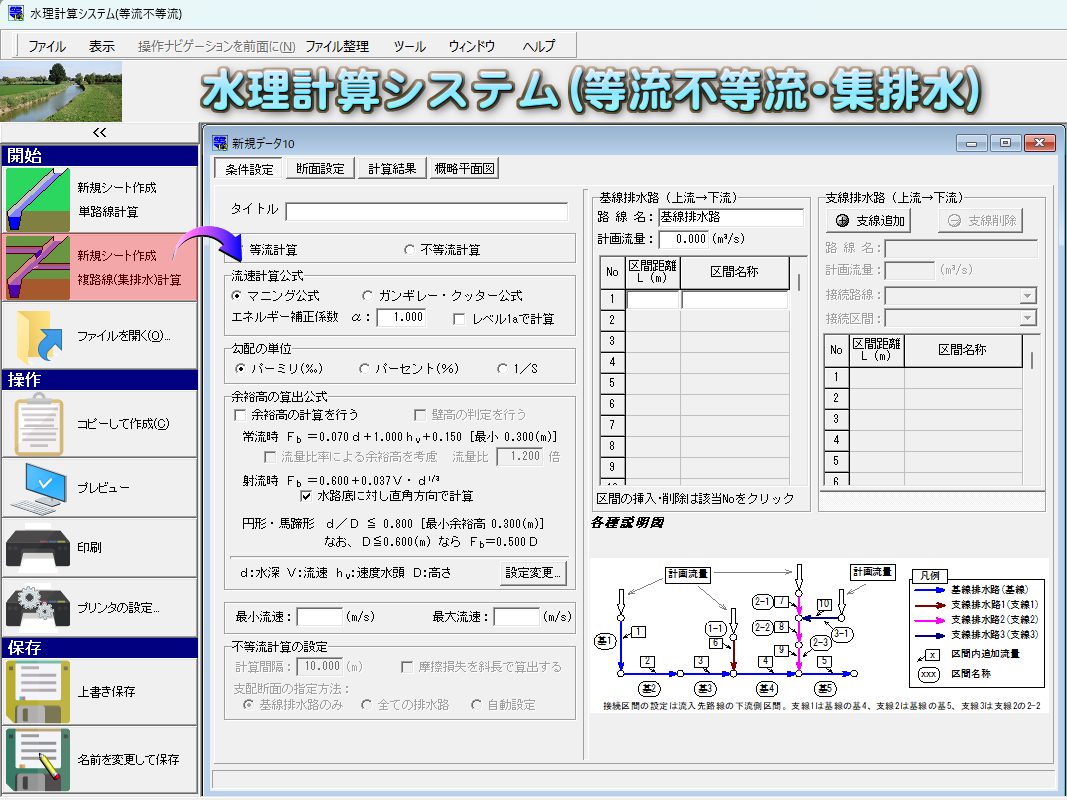The width and height of the screenshot is (1067, 800).
Task: Click コピーして作成(C) label
Action: click(x=122, y=424)
